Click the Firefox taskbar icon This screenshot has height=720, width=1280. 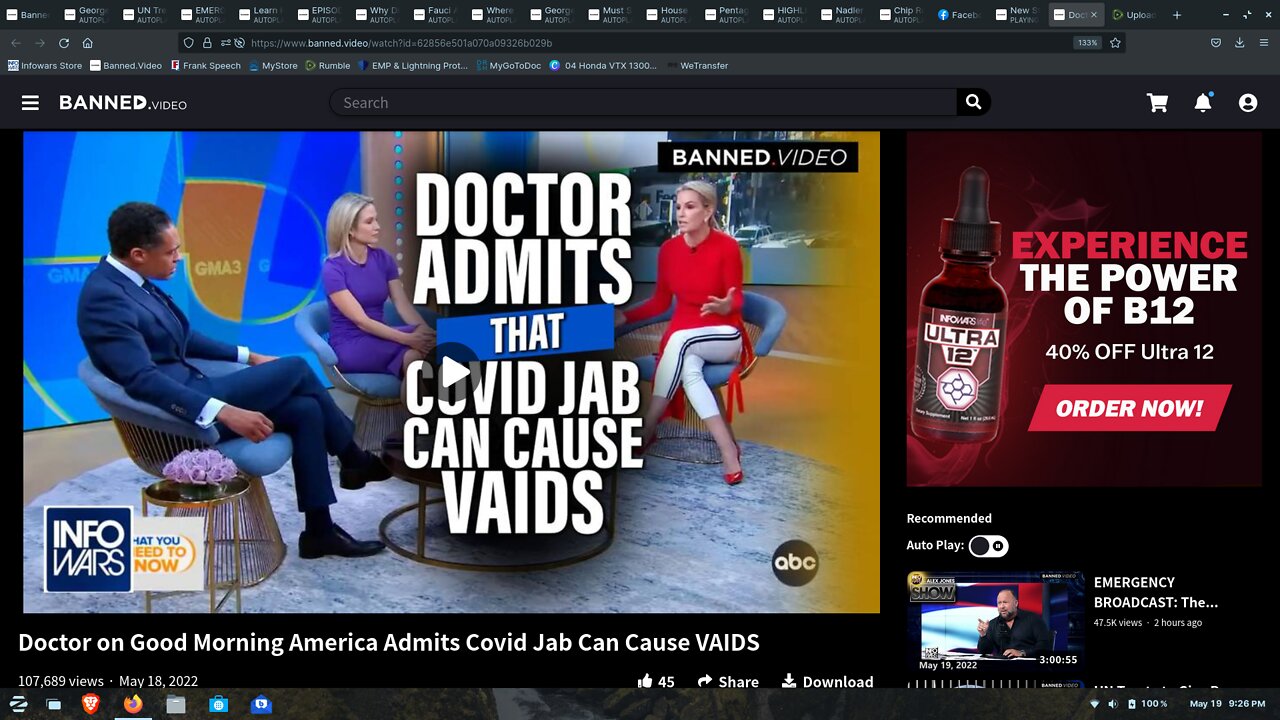[133, 704]
